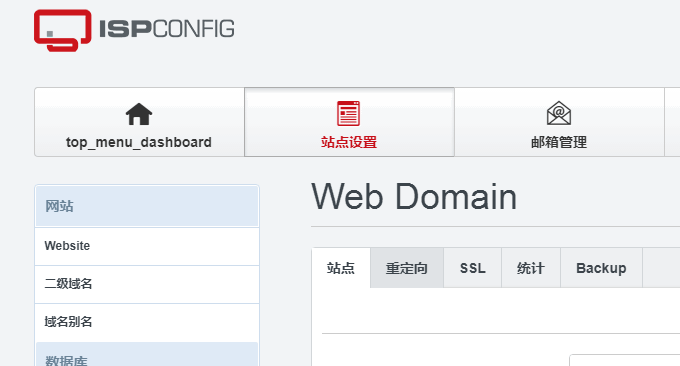Open the SSL tab
Viewport: 680px width, 366px height.
472,268
